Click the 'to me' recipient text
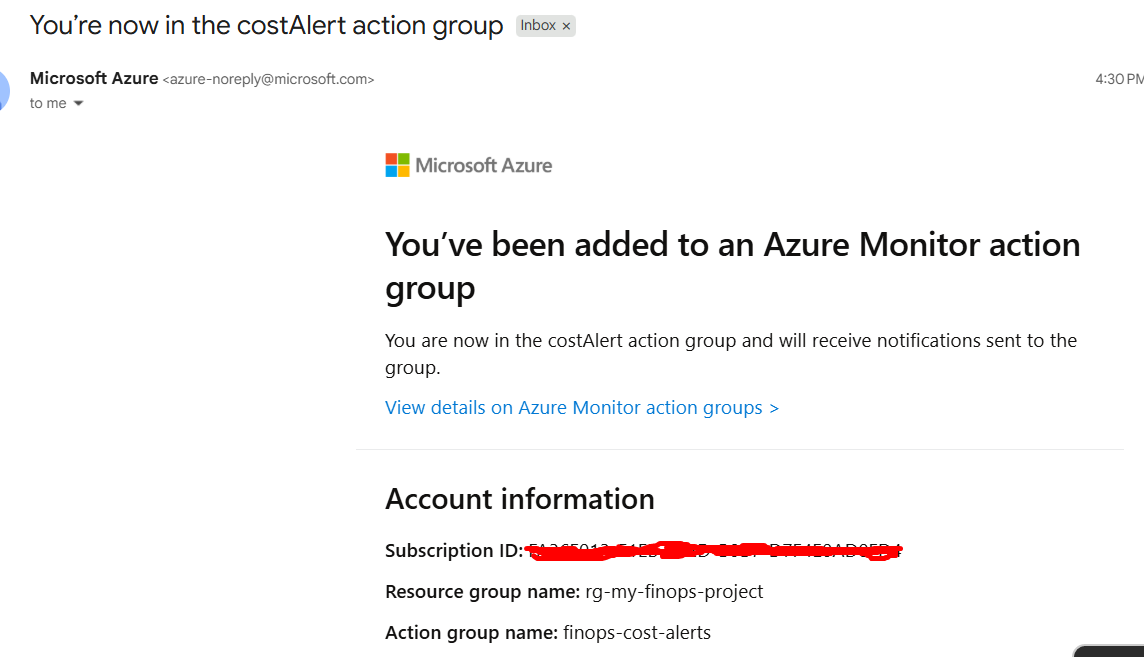Viewport: 1144px width, 657px height. pyautogui.click(x=48, y=104)
